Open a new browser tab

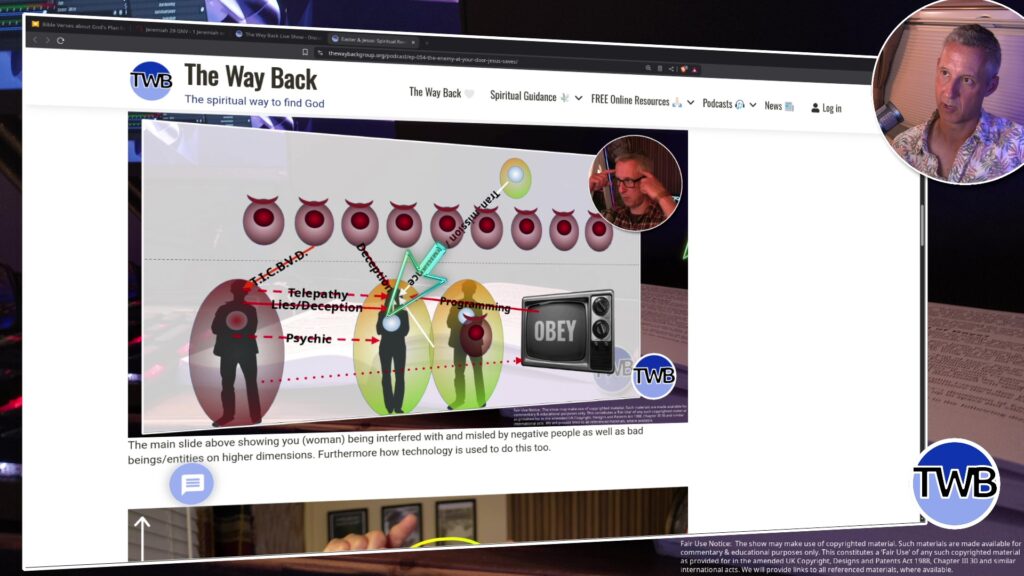426,42
